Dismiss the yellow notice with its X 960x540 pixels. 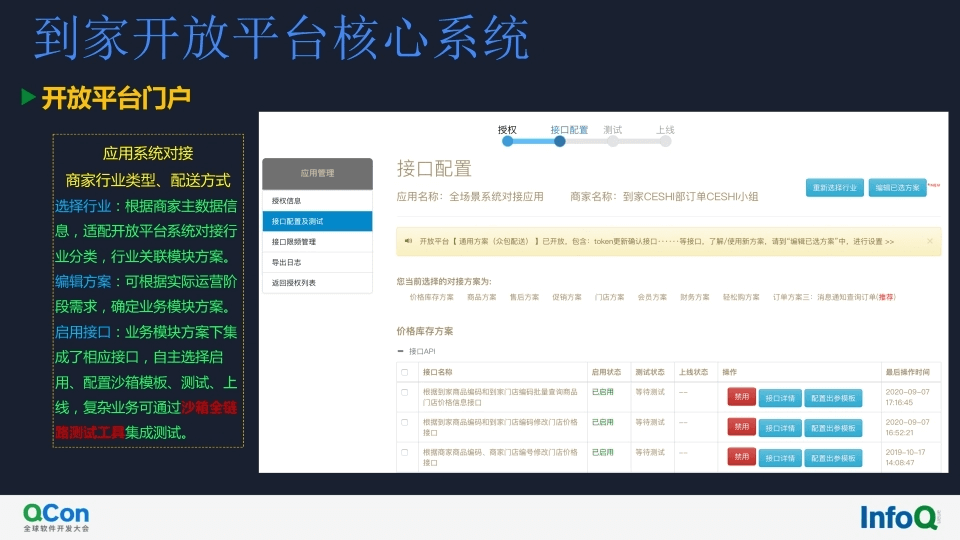[930, 241]
